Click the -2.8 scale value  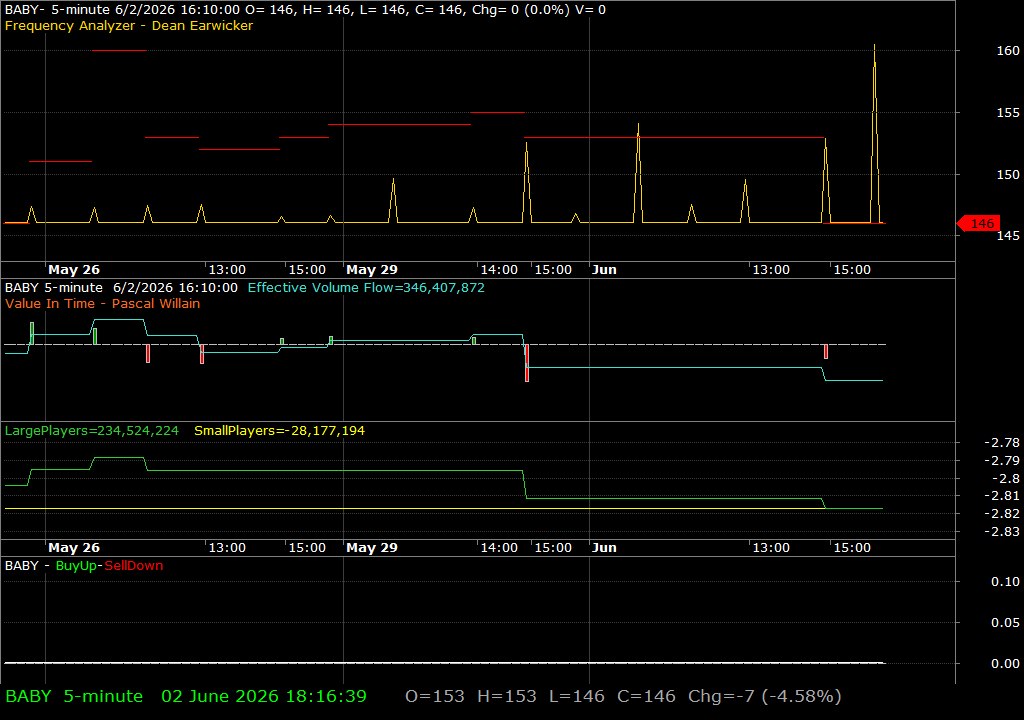(x=1006, y=478)
